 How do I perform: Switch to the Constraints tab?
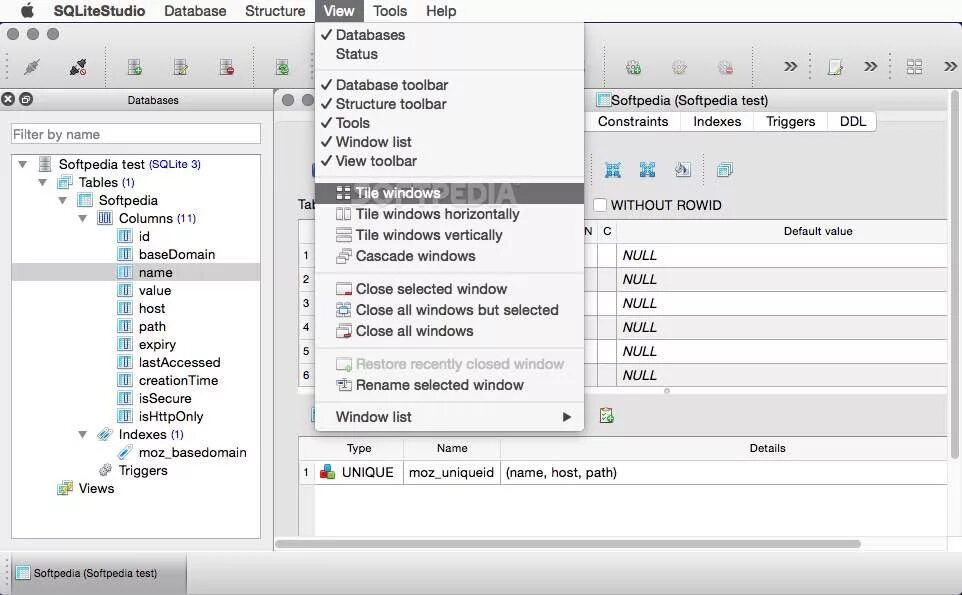[632, 121]
